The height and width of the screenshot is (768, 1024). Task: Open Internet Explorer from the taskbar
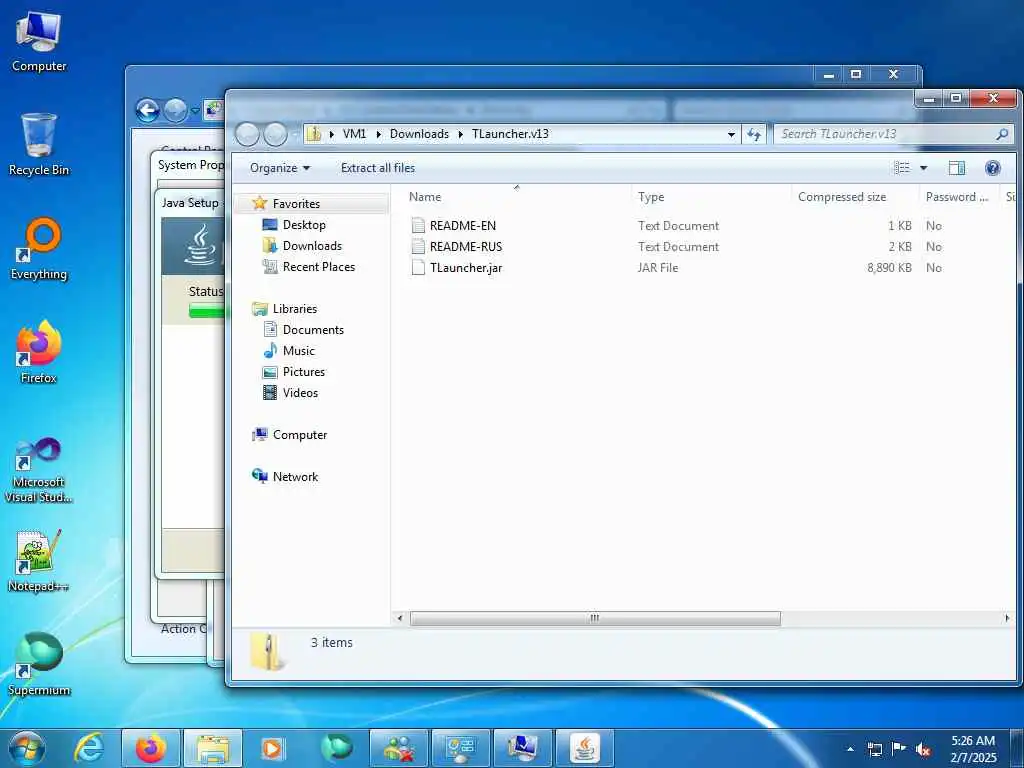(x=89, y=748)
